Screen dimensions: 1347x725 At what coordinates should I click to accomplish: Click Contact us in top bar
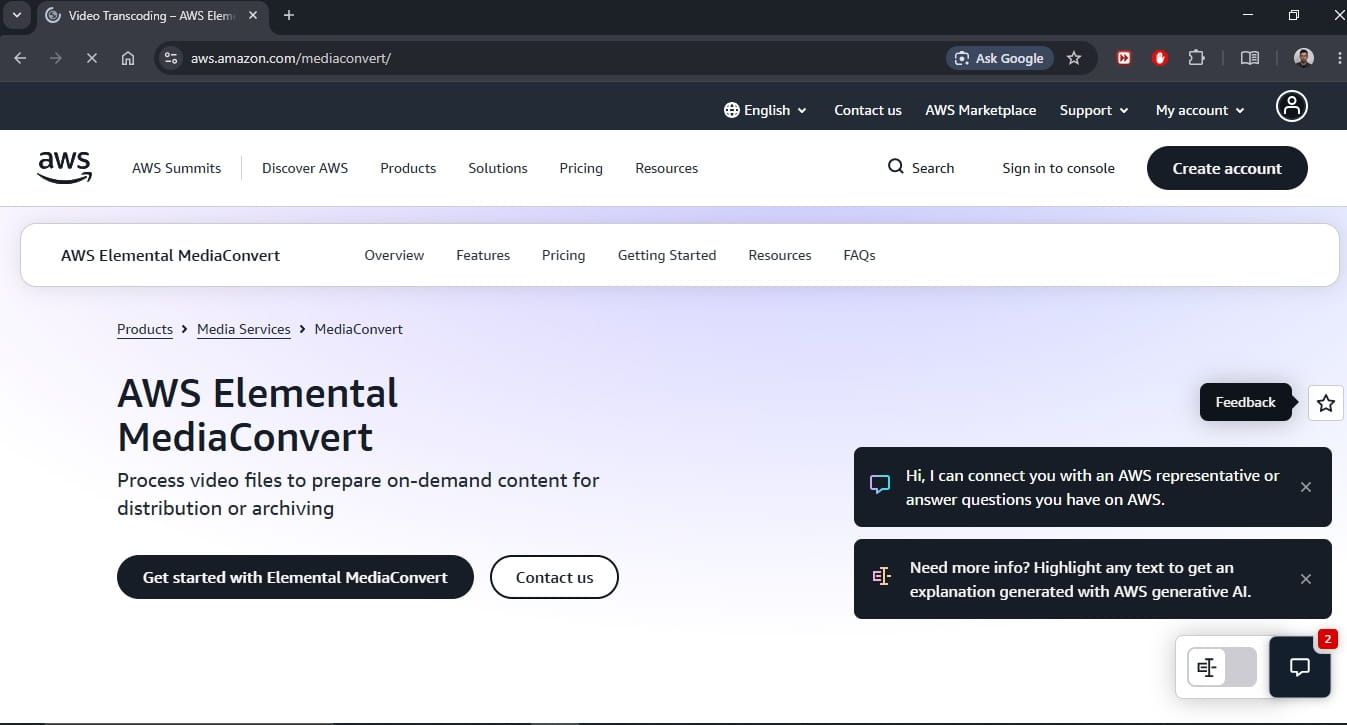tap(868, 110)
